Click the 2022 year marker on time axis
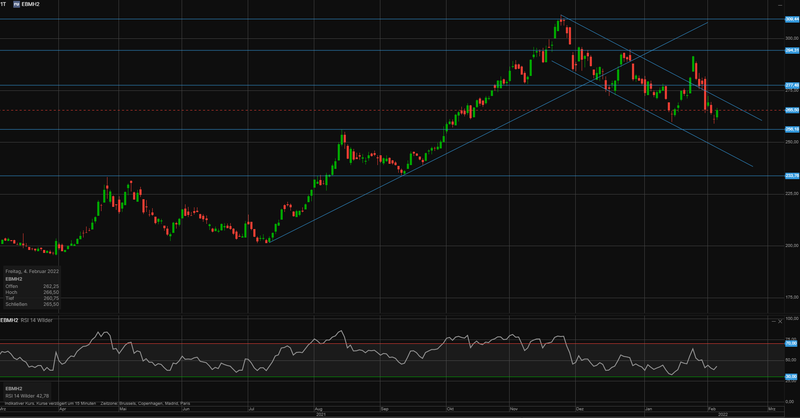Image resolution: width=800 pixels, height=418 pixels. tap(725, 414)
